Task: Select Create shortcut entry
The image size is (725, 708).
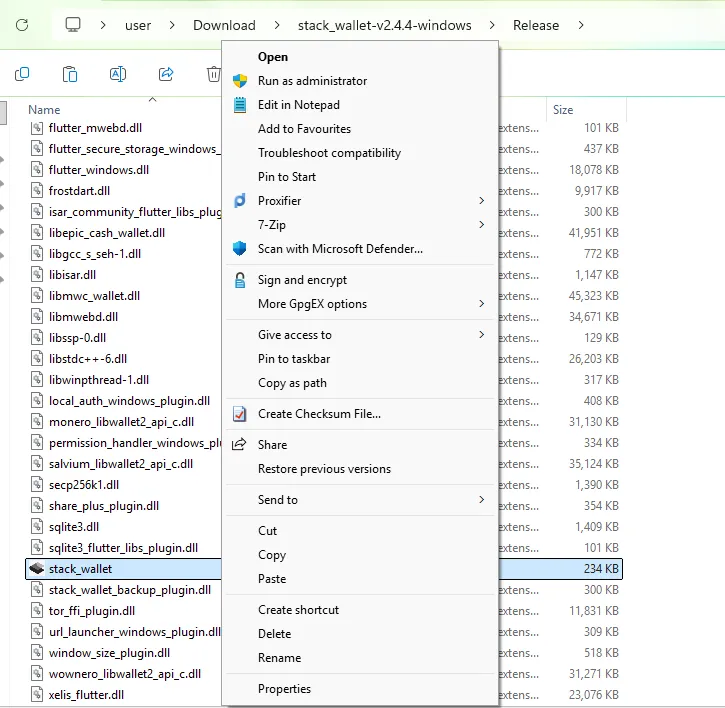Action: tap(360, 610)
